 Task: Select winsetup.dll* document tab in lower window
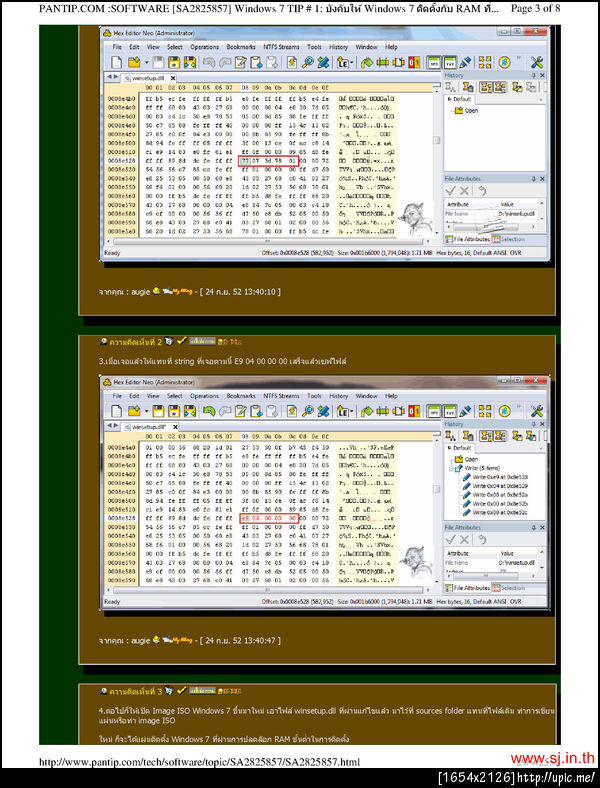tap(148, 427)
